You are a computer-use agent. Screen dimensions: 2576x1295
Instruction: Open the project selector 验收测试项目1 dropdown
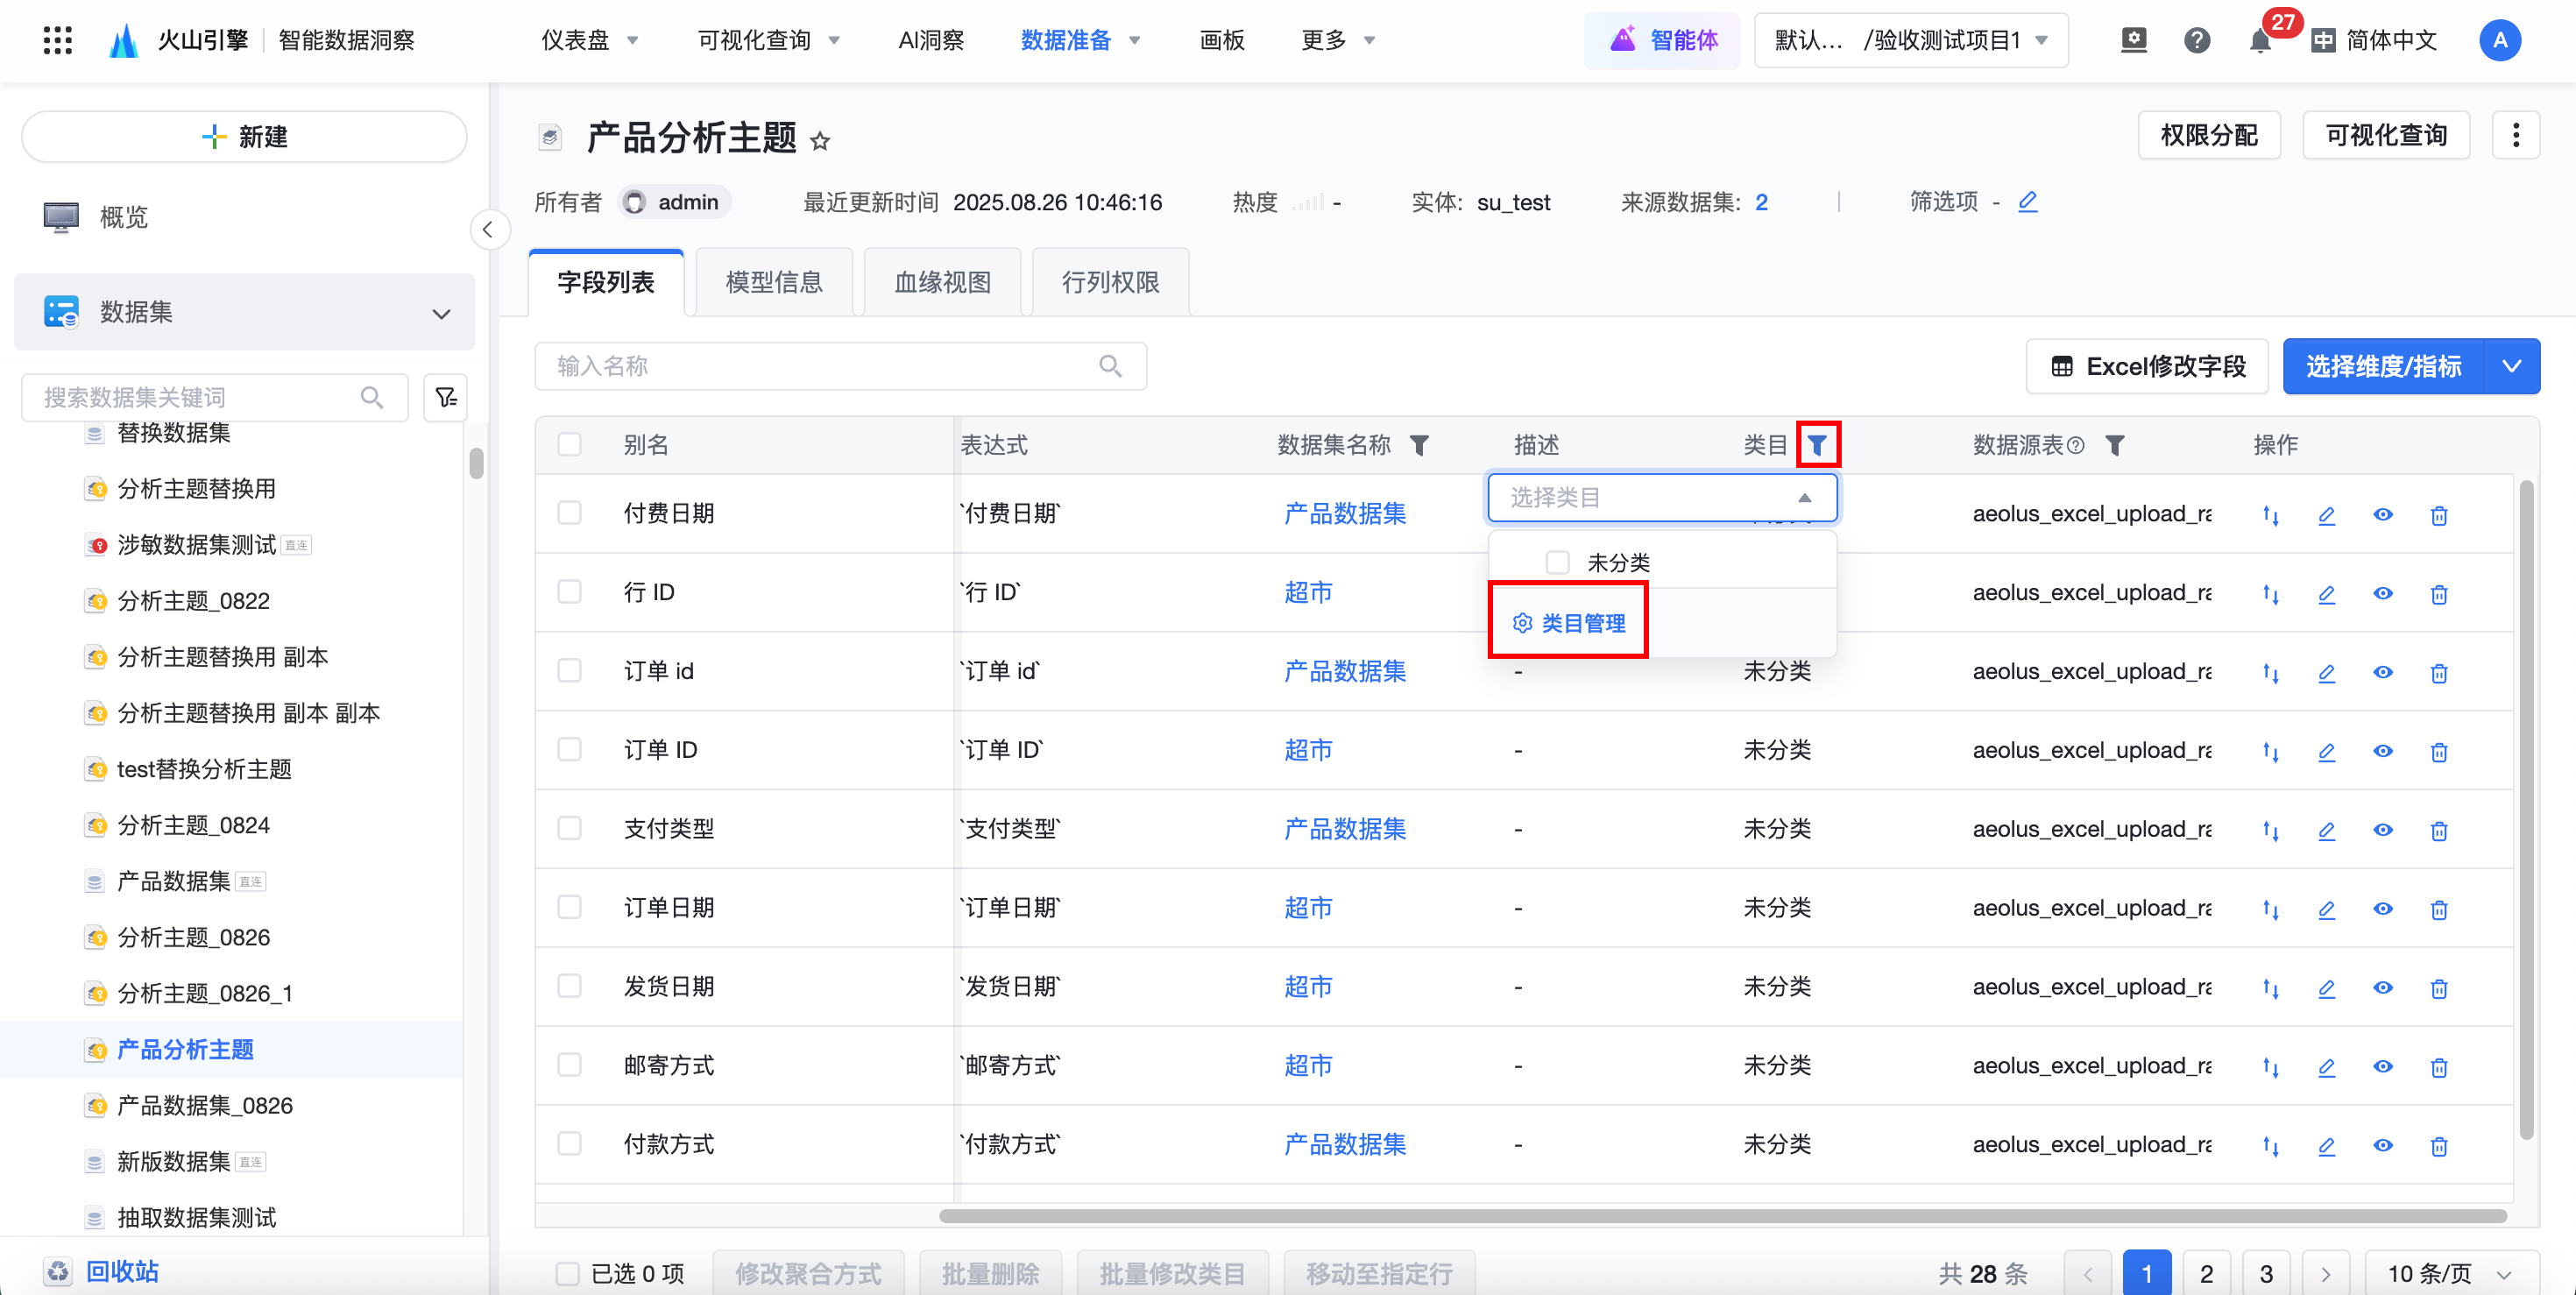[x=1910, y=41]
